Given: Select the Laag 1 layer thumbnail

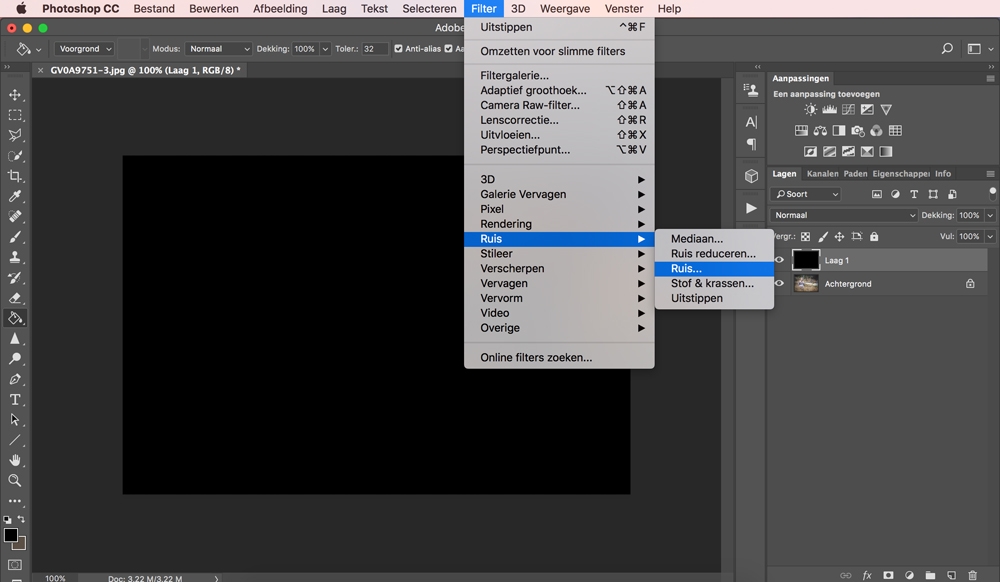Looking at the screenshot, I should point(805,259).
